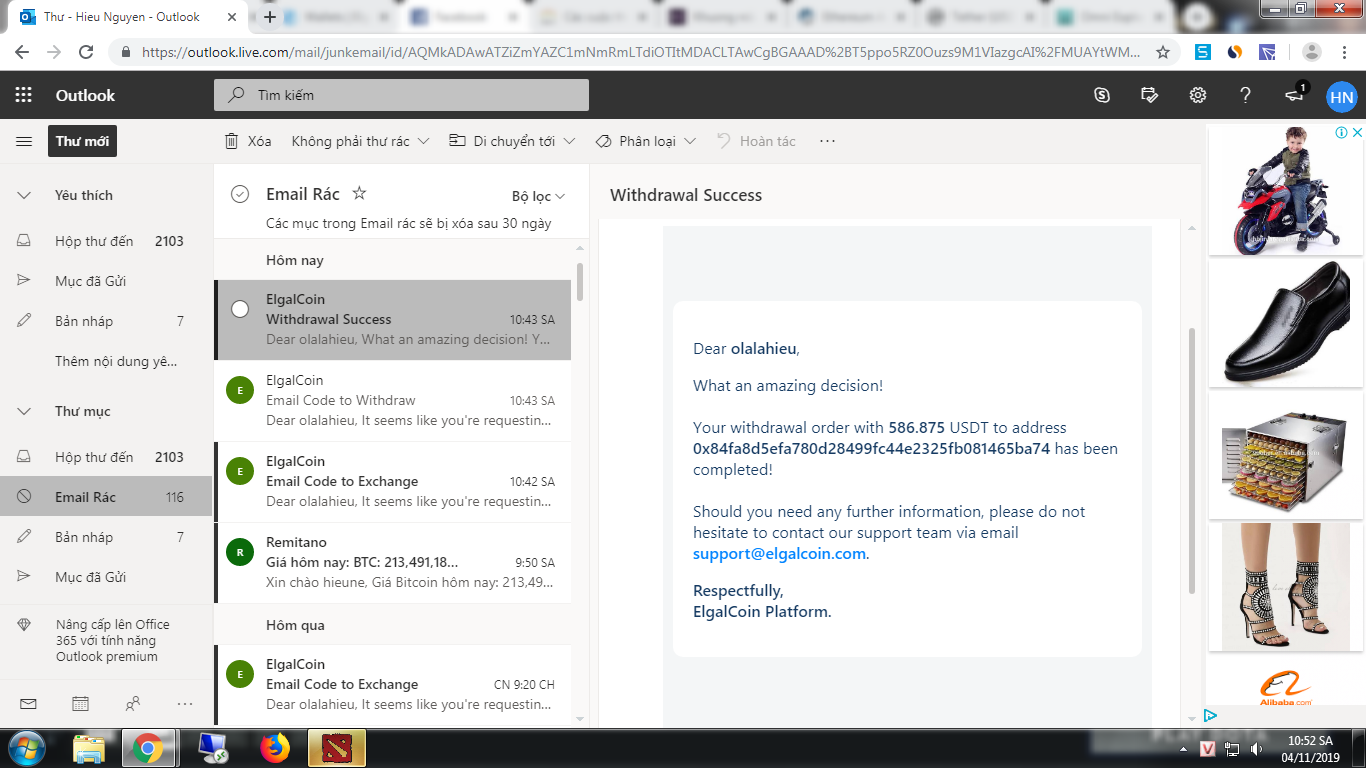This screenshot has width=1366, height=768.
Task: Open Dota 2 from the taskbar
Action: pos(337,748)
